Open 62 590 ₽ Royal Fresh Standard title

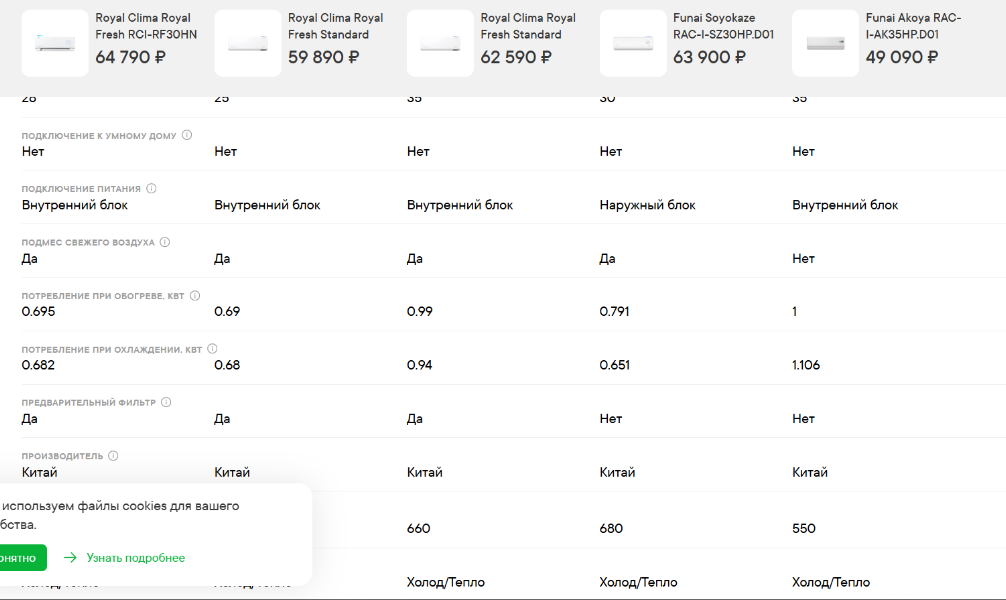click(x=528, y=26)
